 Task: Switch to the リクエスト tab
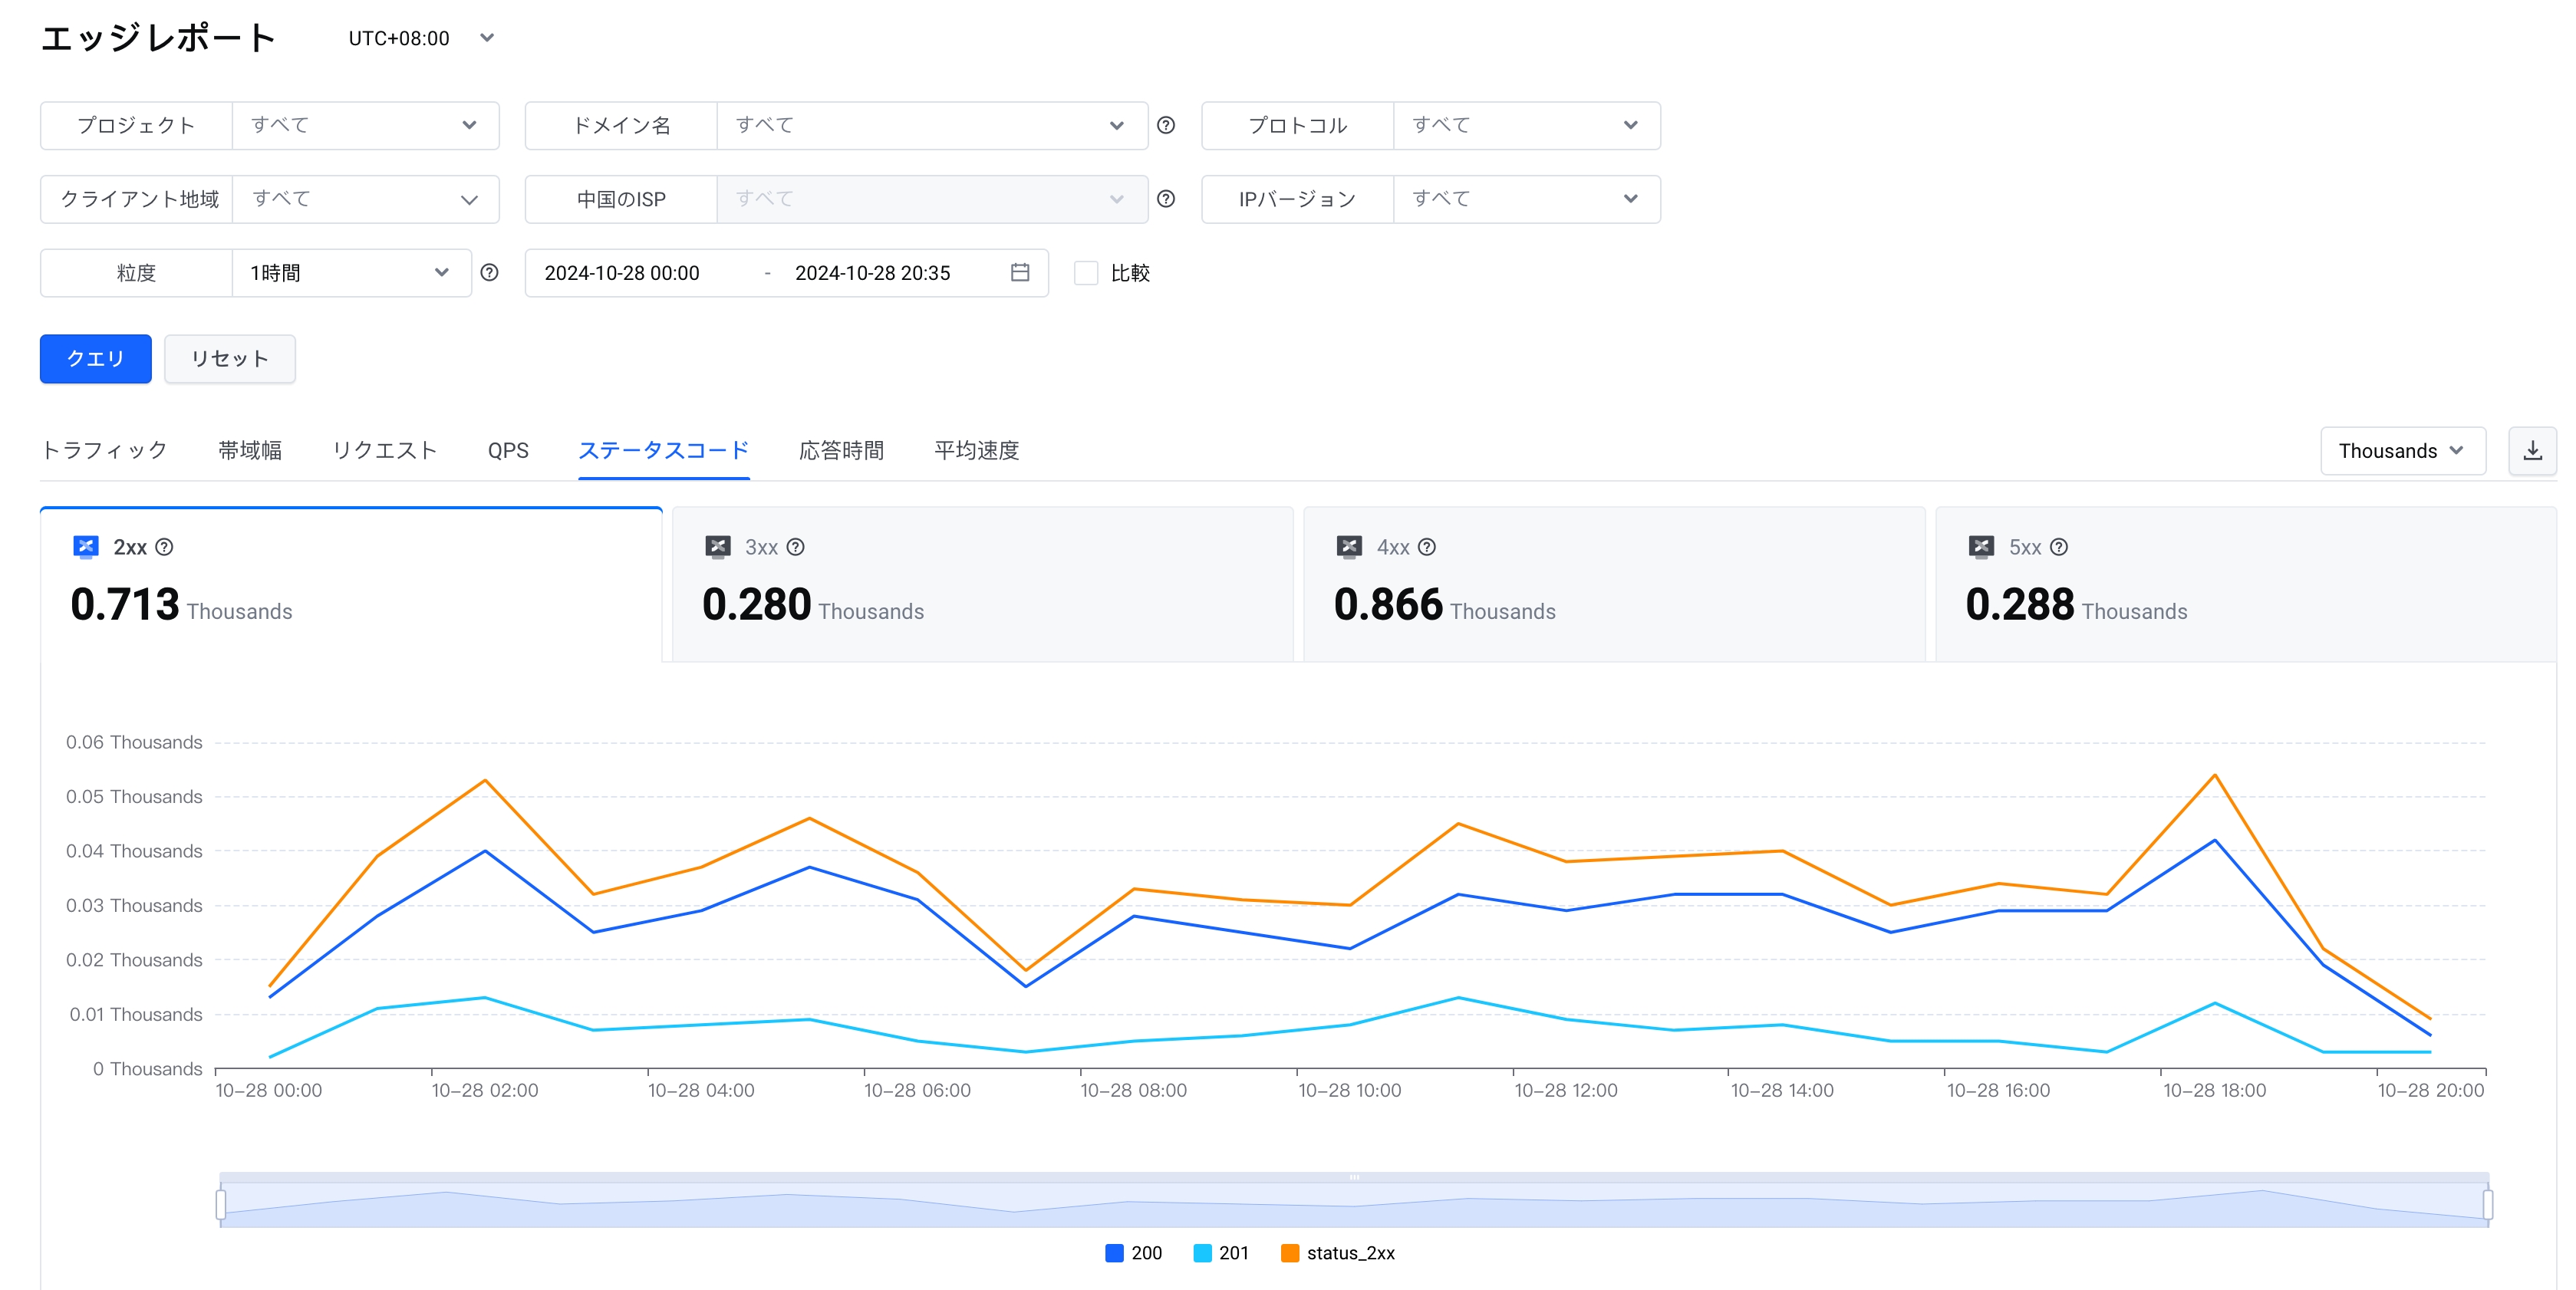385,450
